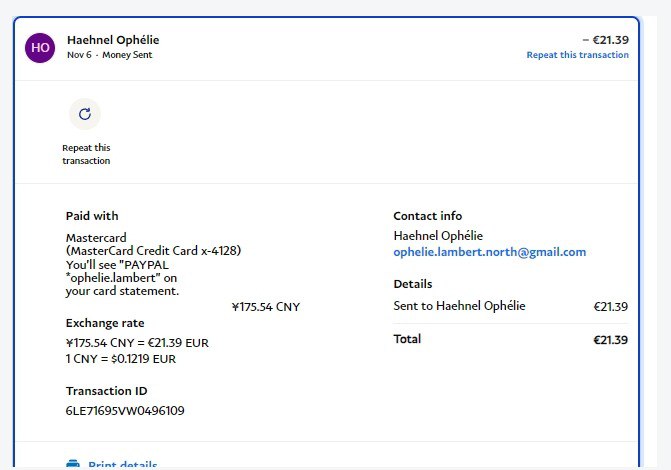Select "1 CNY = $0.1219 EUR" line

121,359
